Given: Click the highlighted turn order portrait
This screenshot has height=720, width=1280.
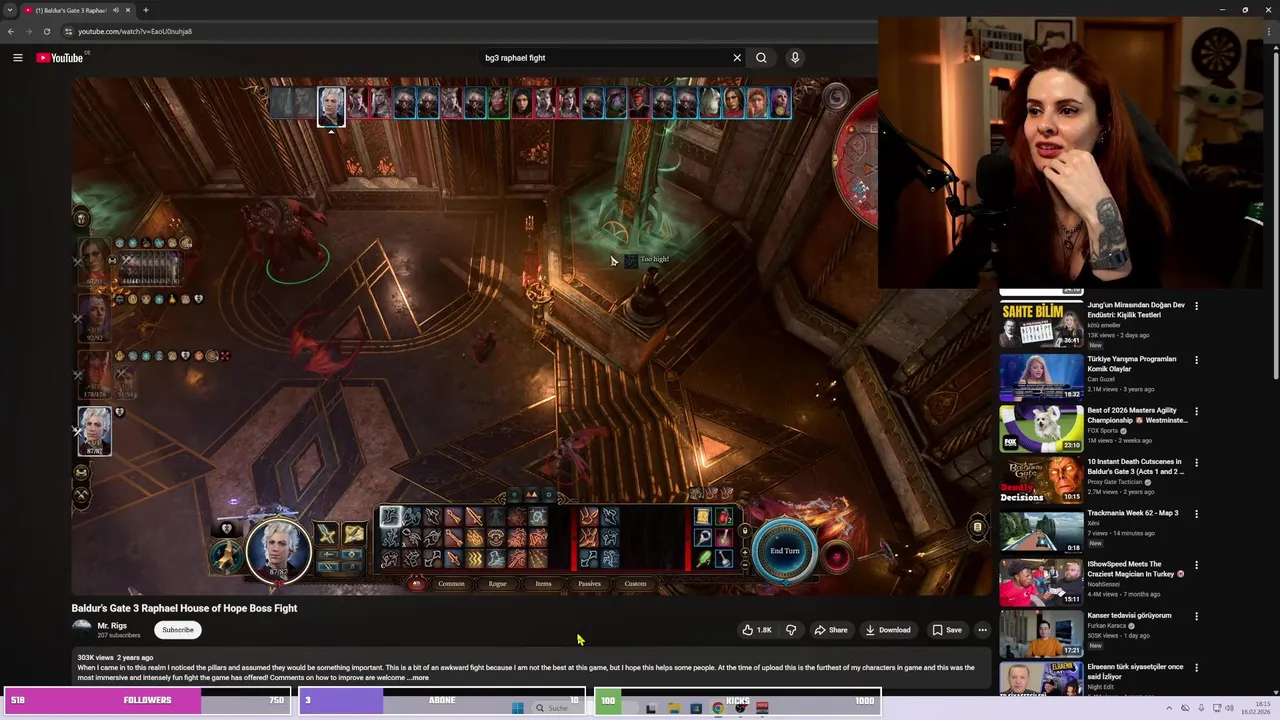Looking at the screenshot, I should tap(331, 106).
